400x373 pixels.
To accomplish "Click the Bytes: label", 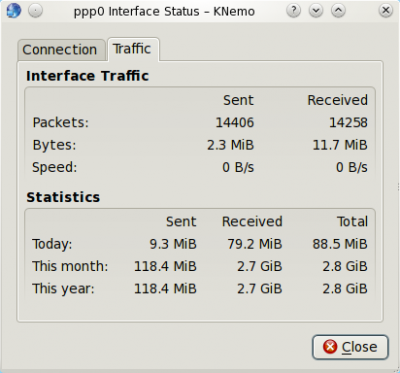I will (x=54, y=145).
